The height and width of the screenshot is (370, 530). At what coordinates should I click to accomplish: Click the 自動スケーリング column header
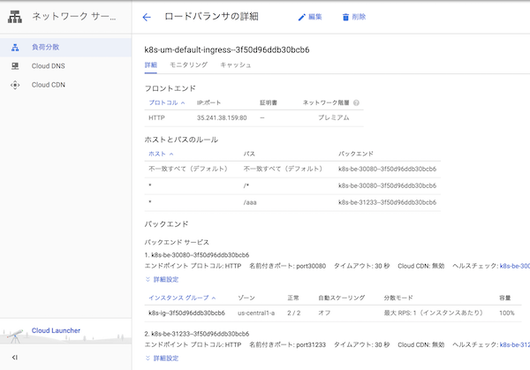pos(341,298)
